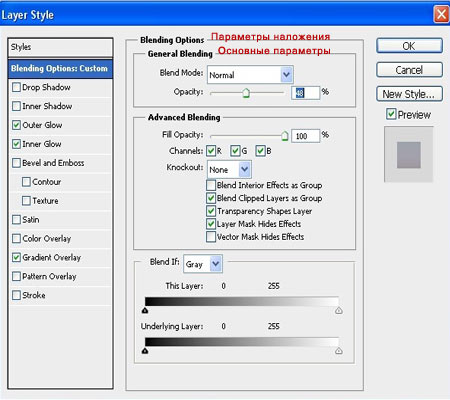Toggle the Preview checkbox
Screen dimensions: 450x400
391,114
